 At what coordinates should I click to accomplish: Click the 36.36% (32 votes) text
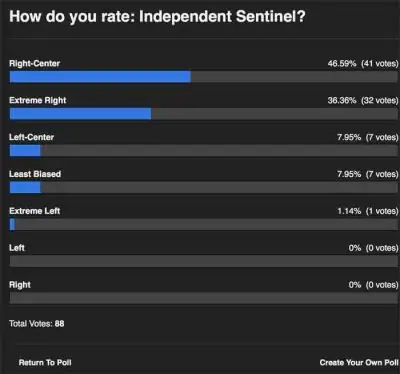(x=363, y=100)
